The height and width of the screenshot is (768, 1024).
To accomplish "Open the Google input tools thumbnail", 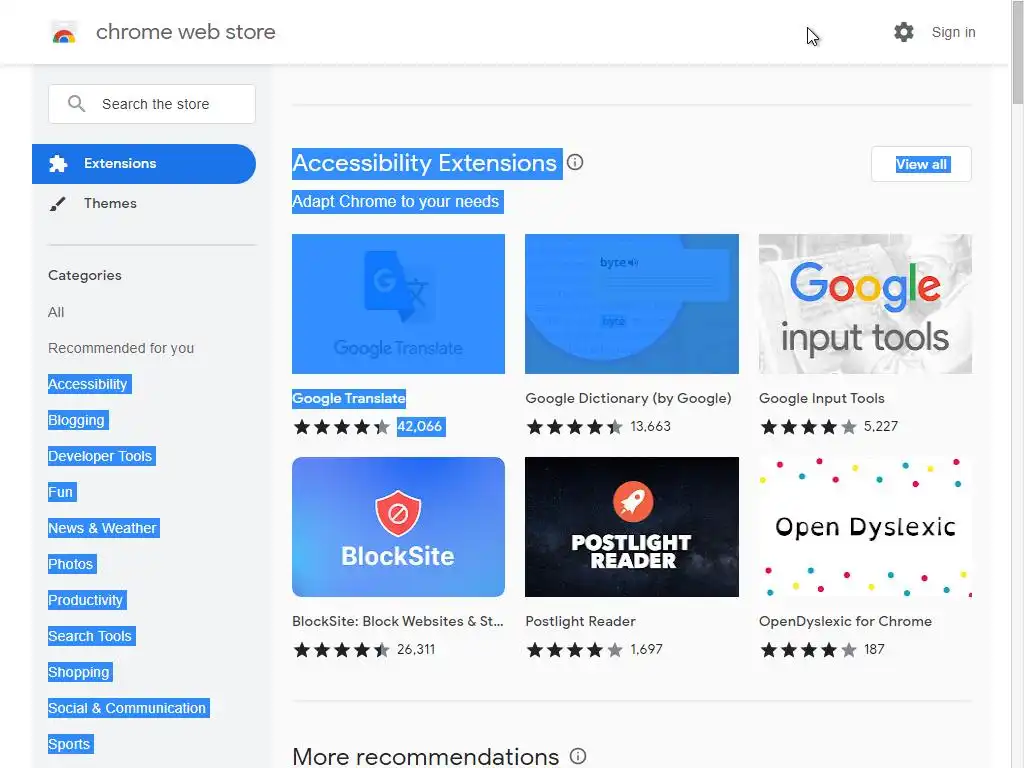I will pos(865,304).
